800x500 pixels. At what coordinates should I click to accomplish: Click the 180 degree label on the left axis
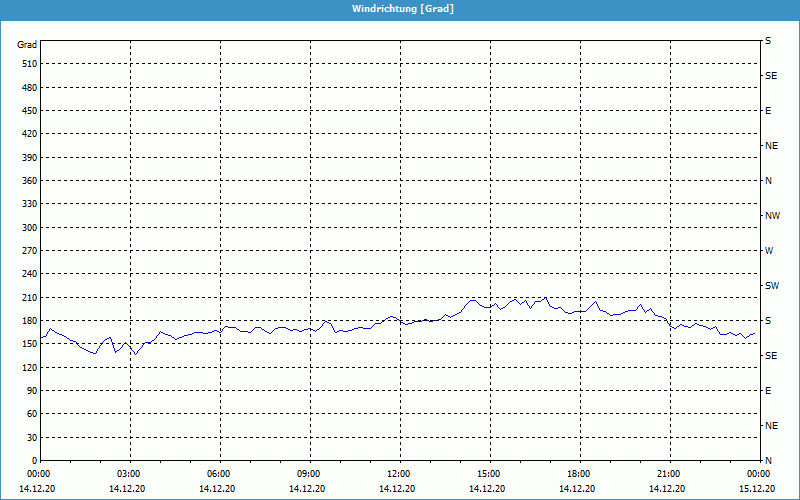click(x=27, y=321)
